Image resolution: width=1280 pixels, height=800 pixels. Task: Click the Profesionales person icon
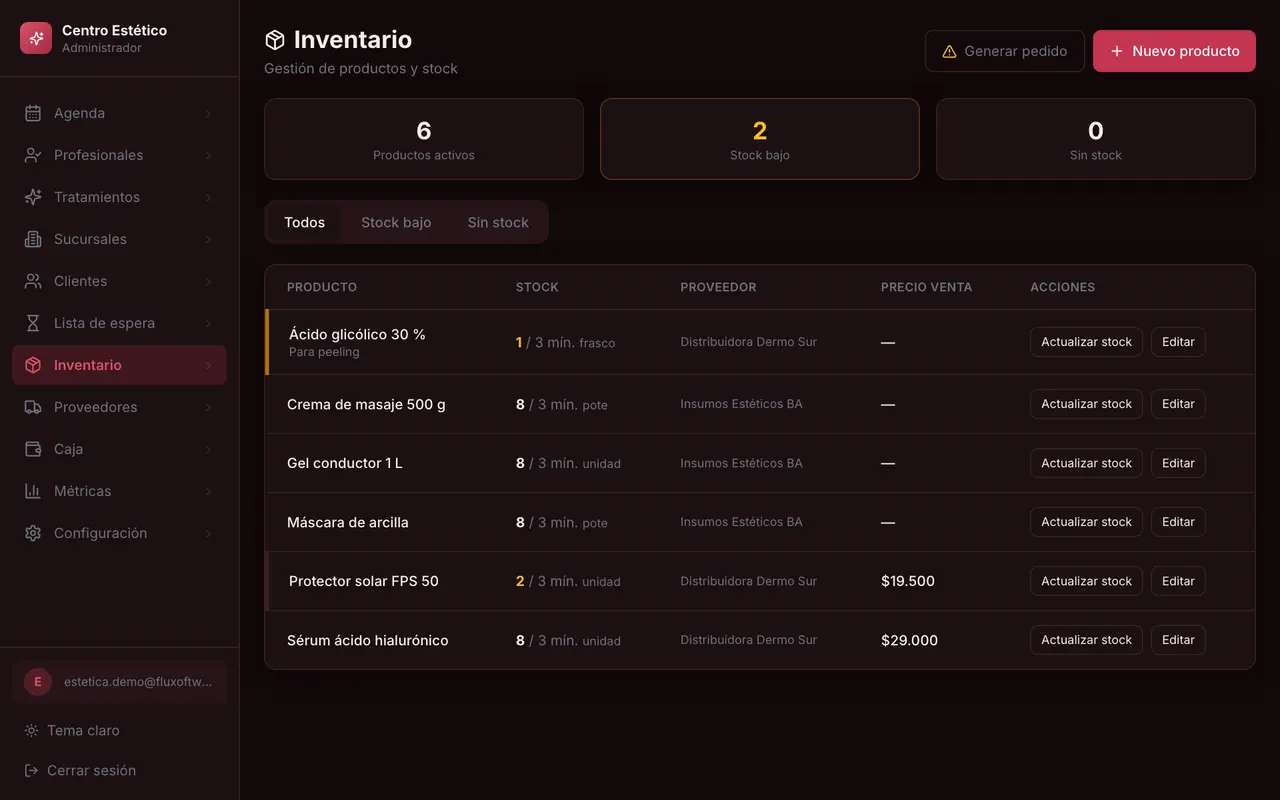coord(33,155)
